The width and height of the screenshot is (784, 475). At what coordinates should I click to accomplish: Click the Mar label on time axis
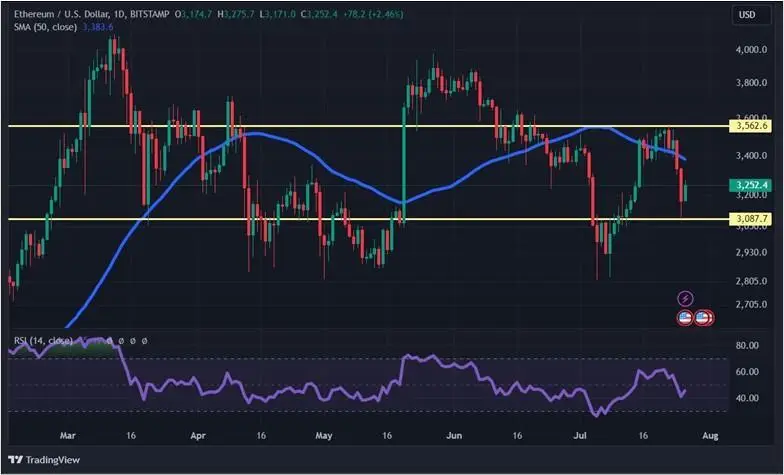(67, 436)
